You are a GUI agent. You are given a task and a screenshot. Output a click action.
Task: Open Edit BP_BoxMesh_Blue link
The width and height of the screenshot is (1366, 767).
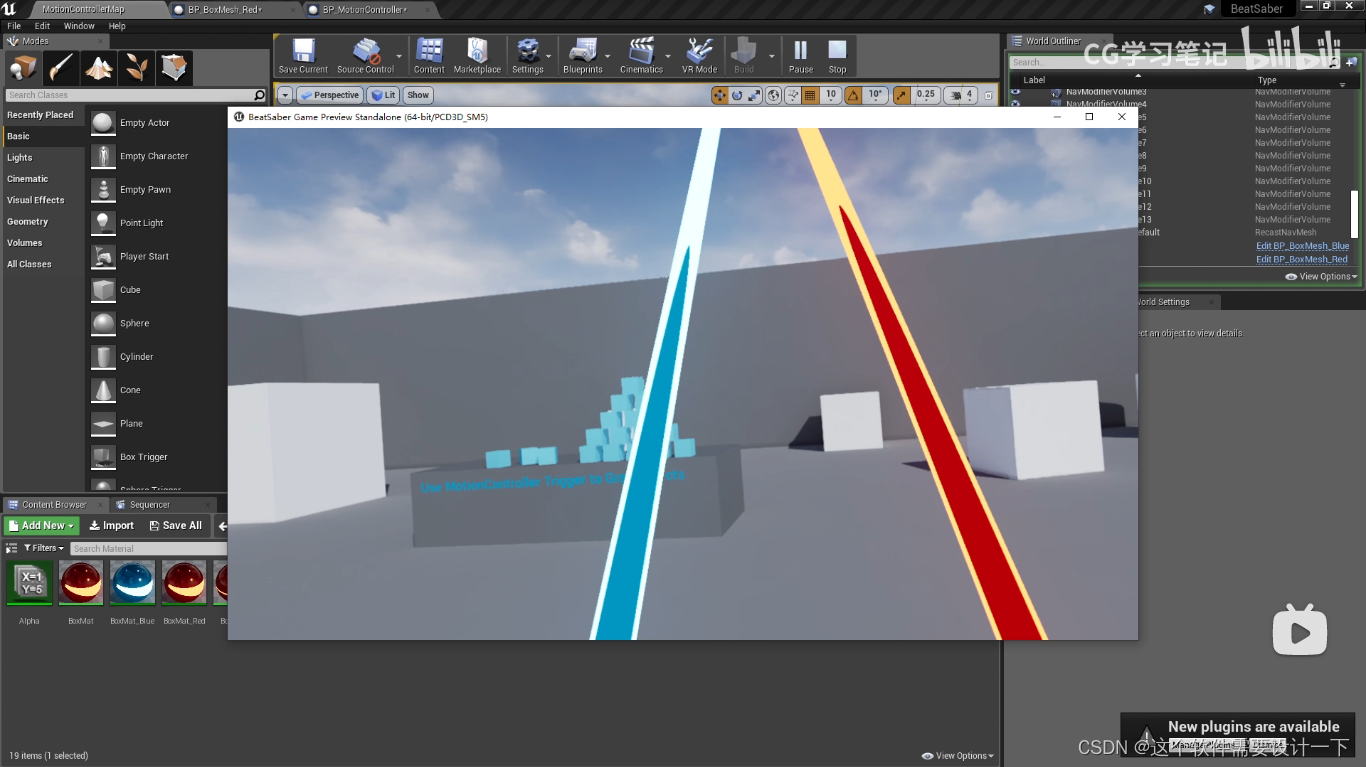coord(1302,245)
